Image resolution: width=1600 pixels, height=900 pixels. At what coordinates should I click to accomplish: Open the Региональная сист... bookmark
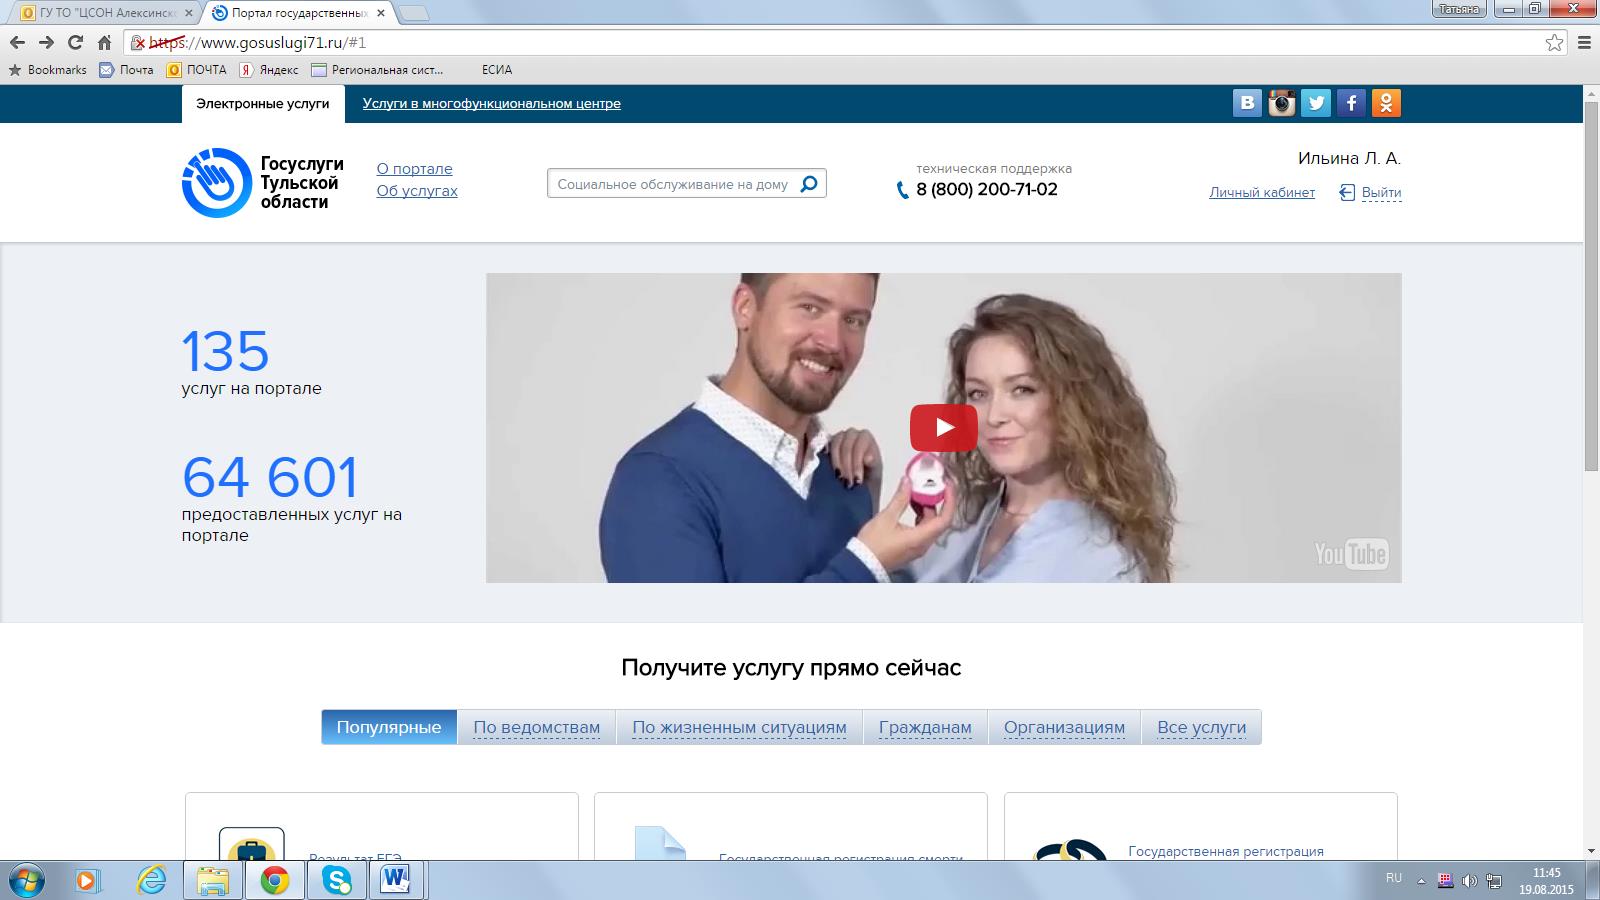(x=377, y=70)
